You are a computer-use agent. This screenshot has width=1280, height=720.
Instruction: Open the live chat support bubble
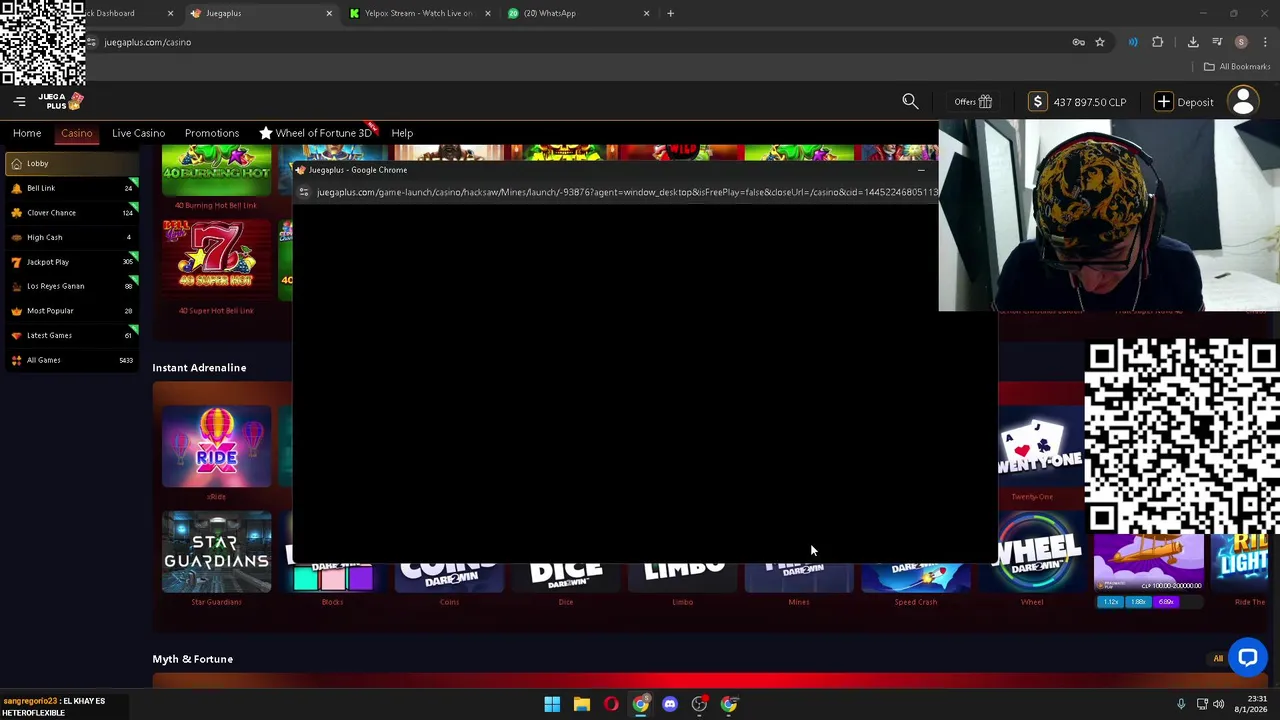click(1247, 657)
